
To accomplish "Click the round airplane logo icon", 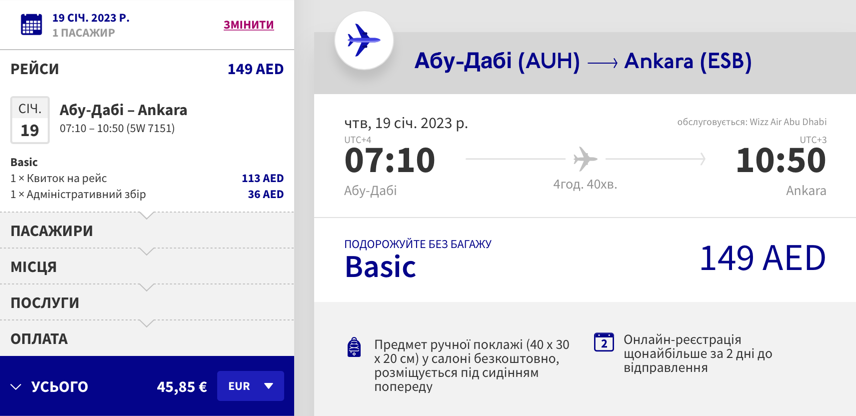I will click(x=364, y=40).
